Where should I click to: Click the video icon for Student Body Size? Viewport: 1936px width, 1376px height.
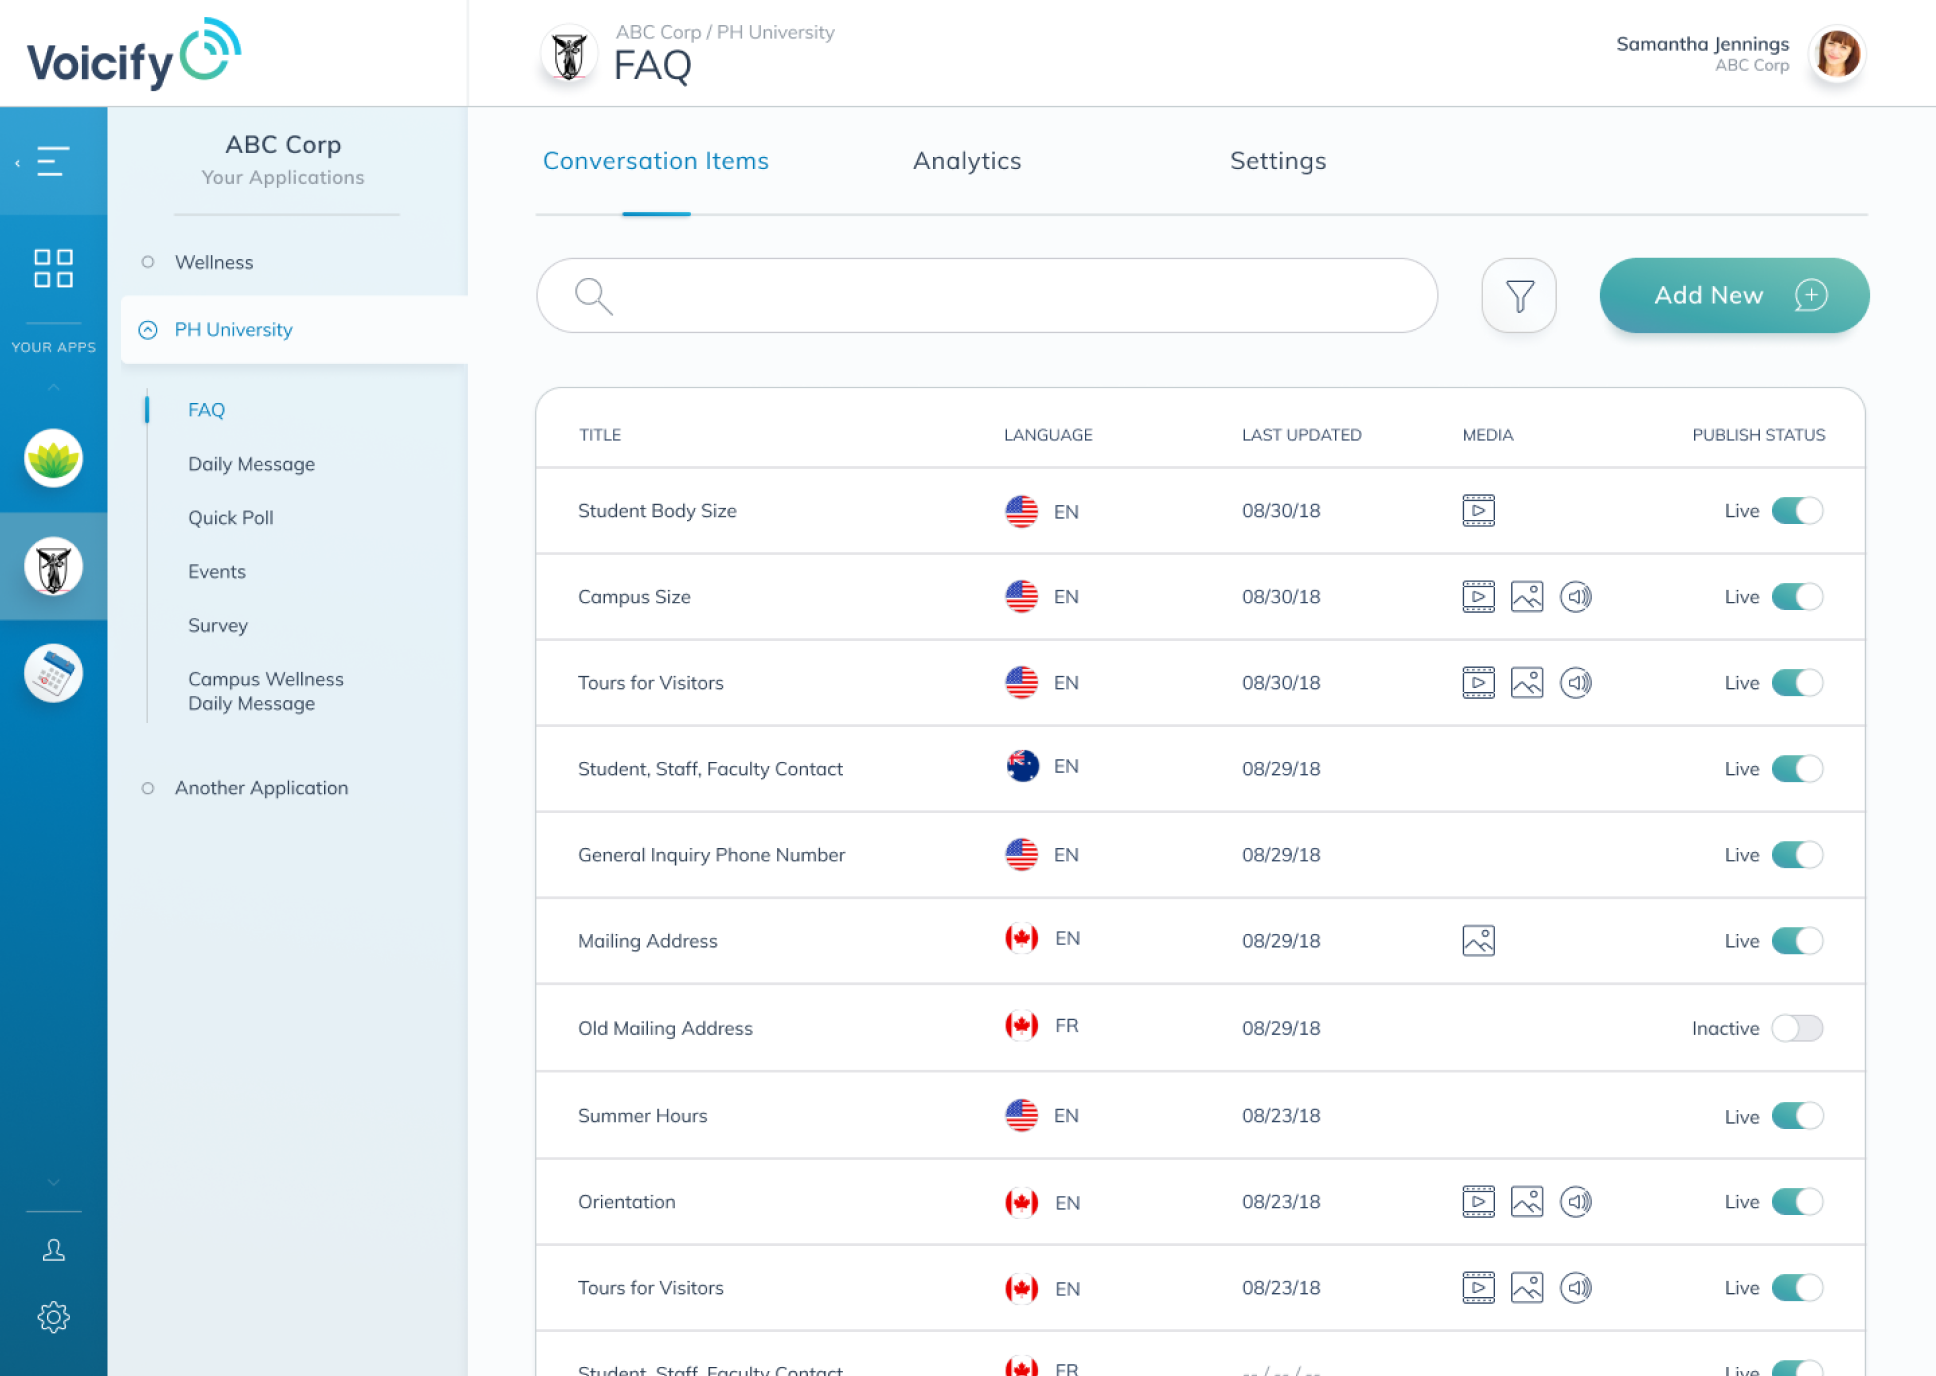tap(1478, 511)
